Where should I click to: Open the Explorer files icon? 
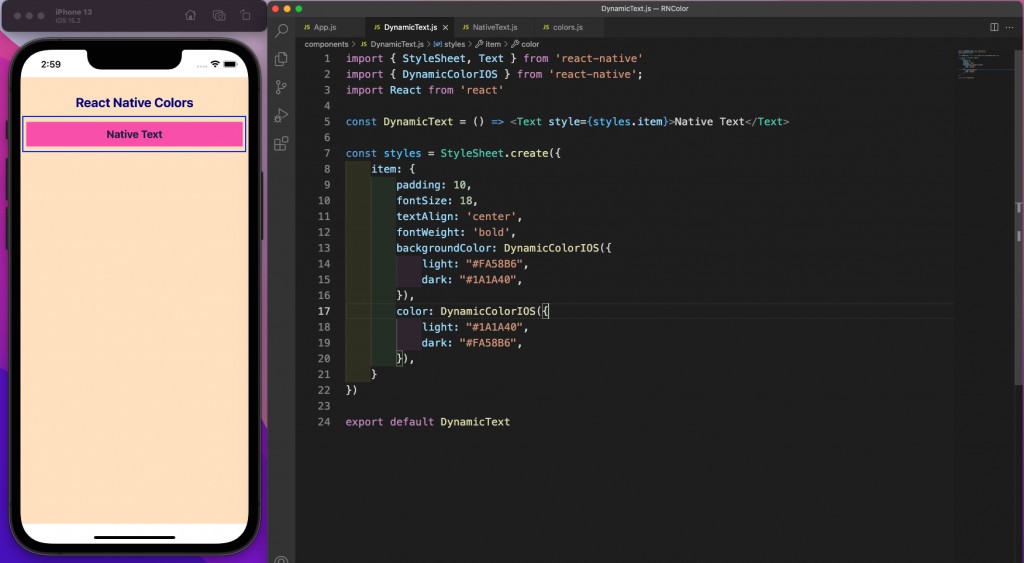281,59
